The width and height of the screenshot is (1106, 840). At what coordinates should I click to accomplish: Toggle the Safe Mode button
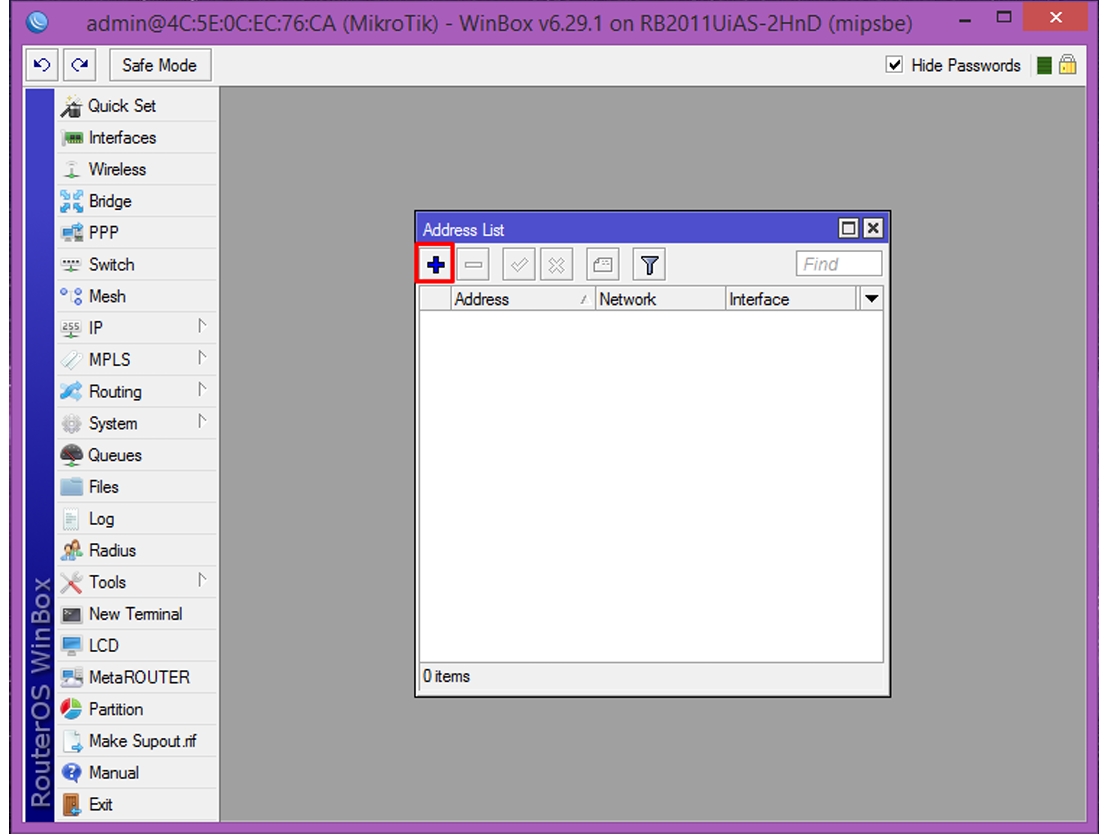159,66
